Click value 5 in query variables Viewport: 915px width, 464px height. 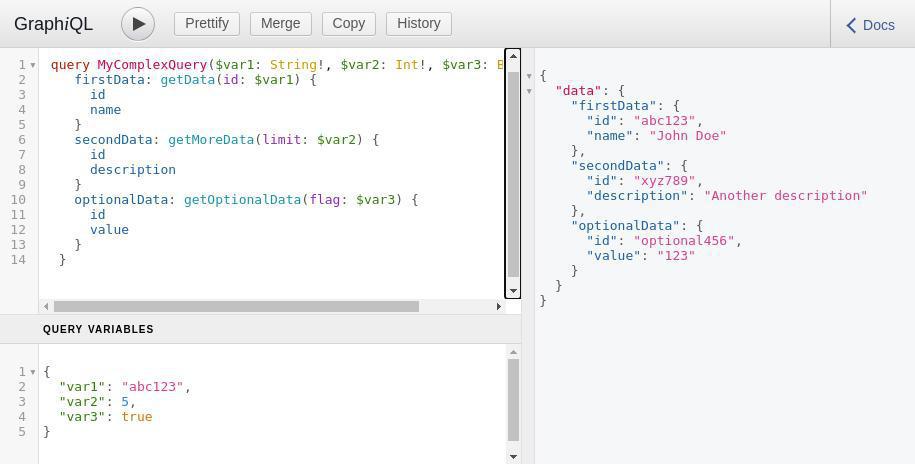(x=125, y=402)
